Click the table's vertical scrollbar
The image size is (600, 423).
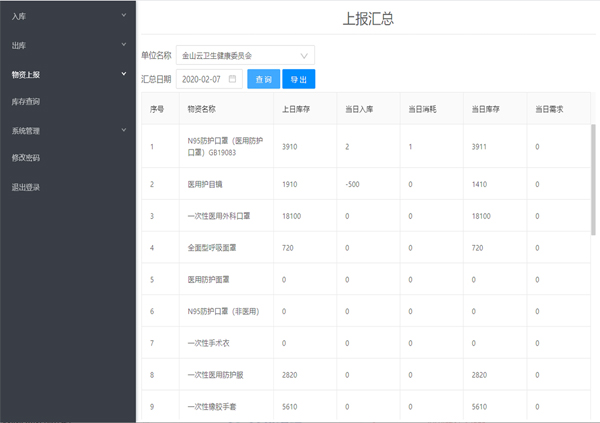(593, 180)
